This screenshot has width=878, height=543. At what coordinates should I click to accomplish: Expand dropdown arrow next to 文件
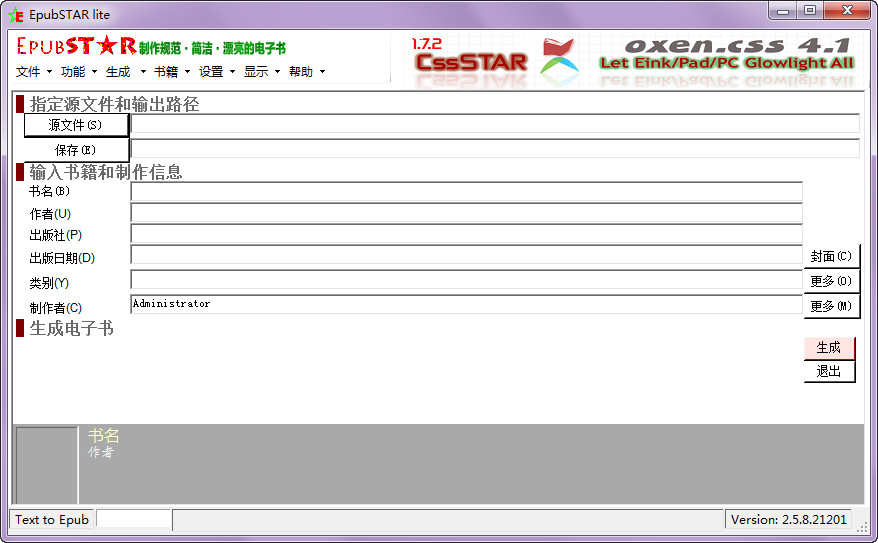point(49,72)
